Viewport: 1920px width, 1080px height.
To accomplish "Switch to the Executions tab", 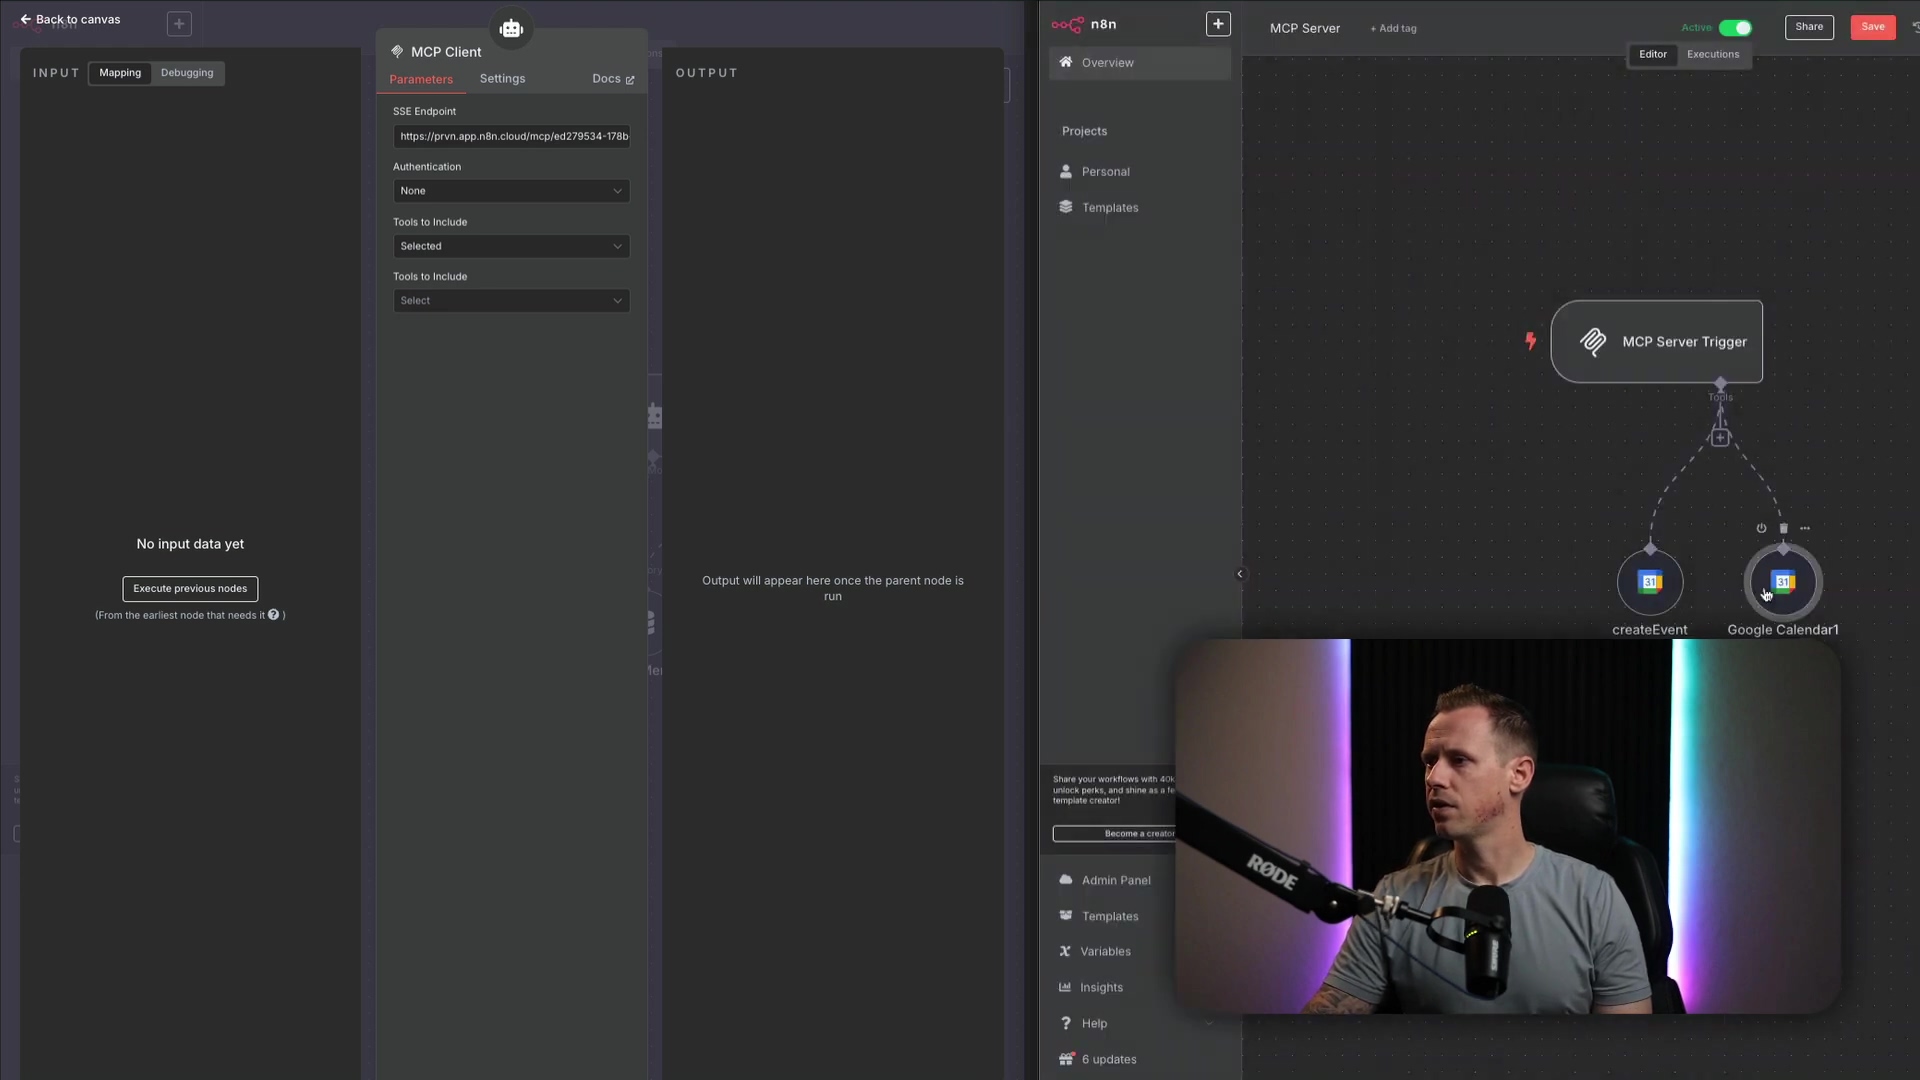I will 1713,55.
